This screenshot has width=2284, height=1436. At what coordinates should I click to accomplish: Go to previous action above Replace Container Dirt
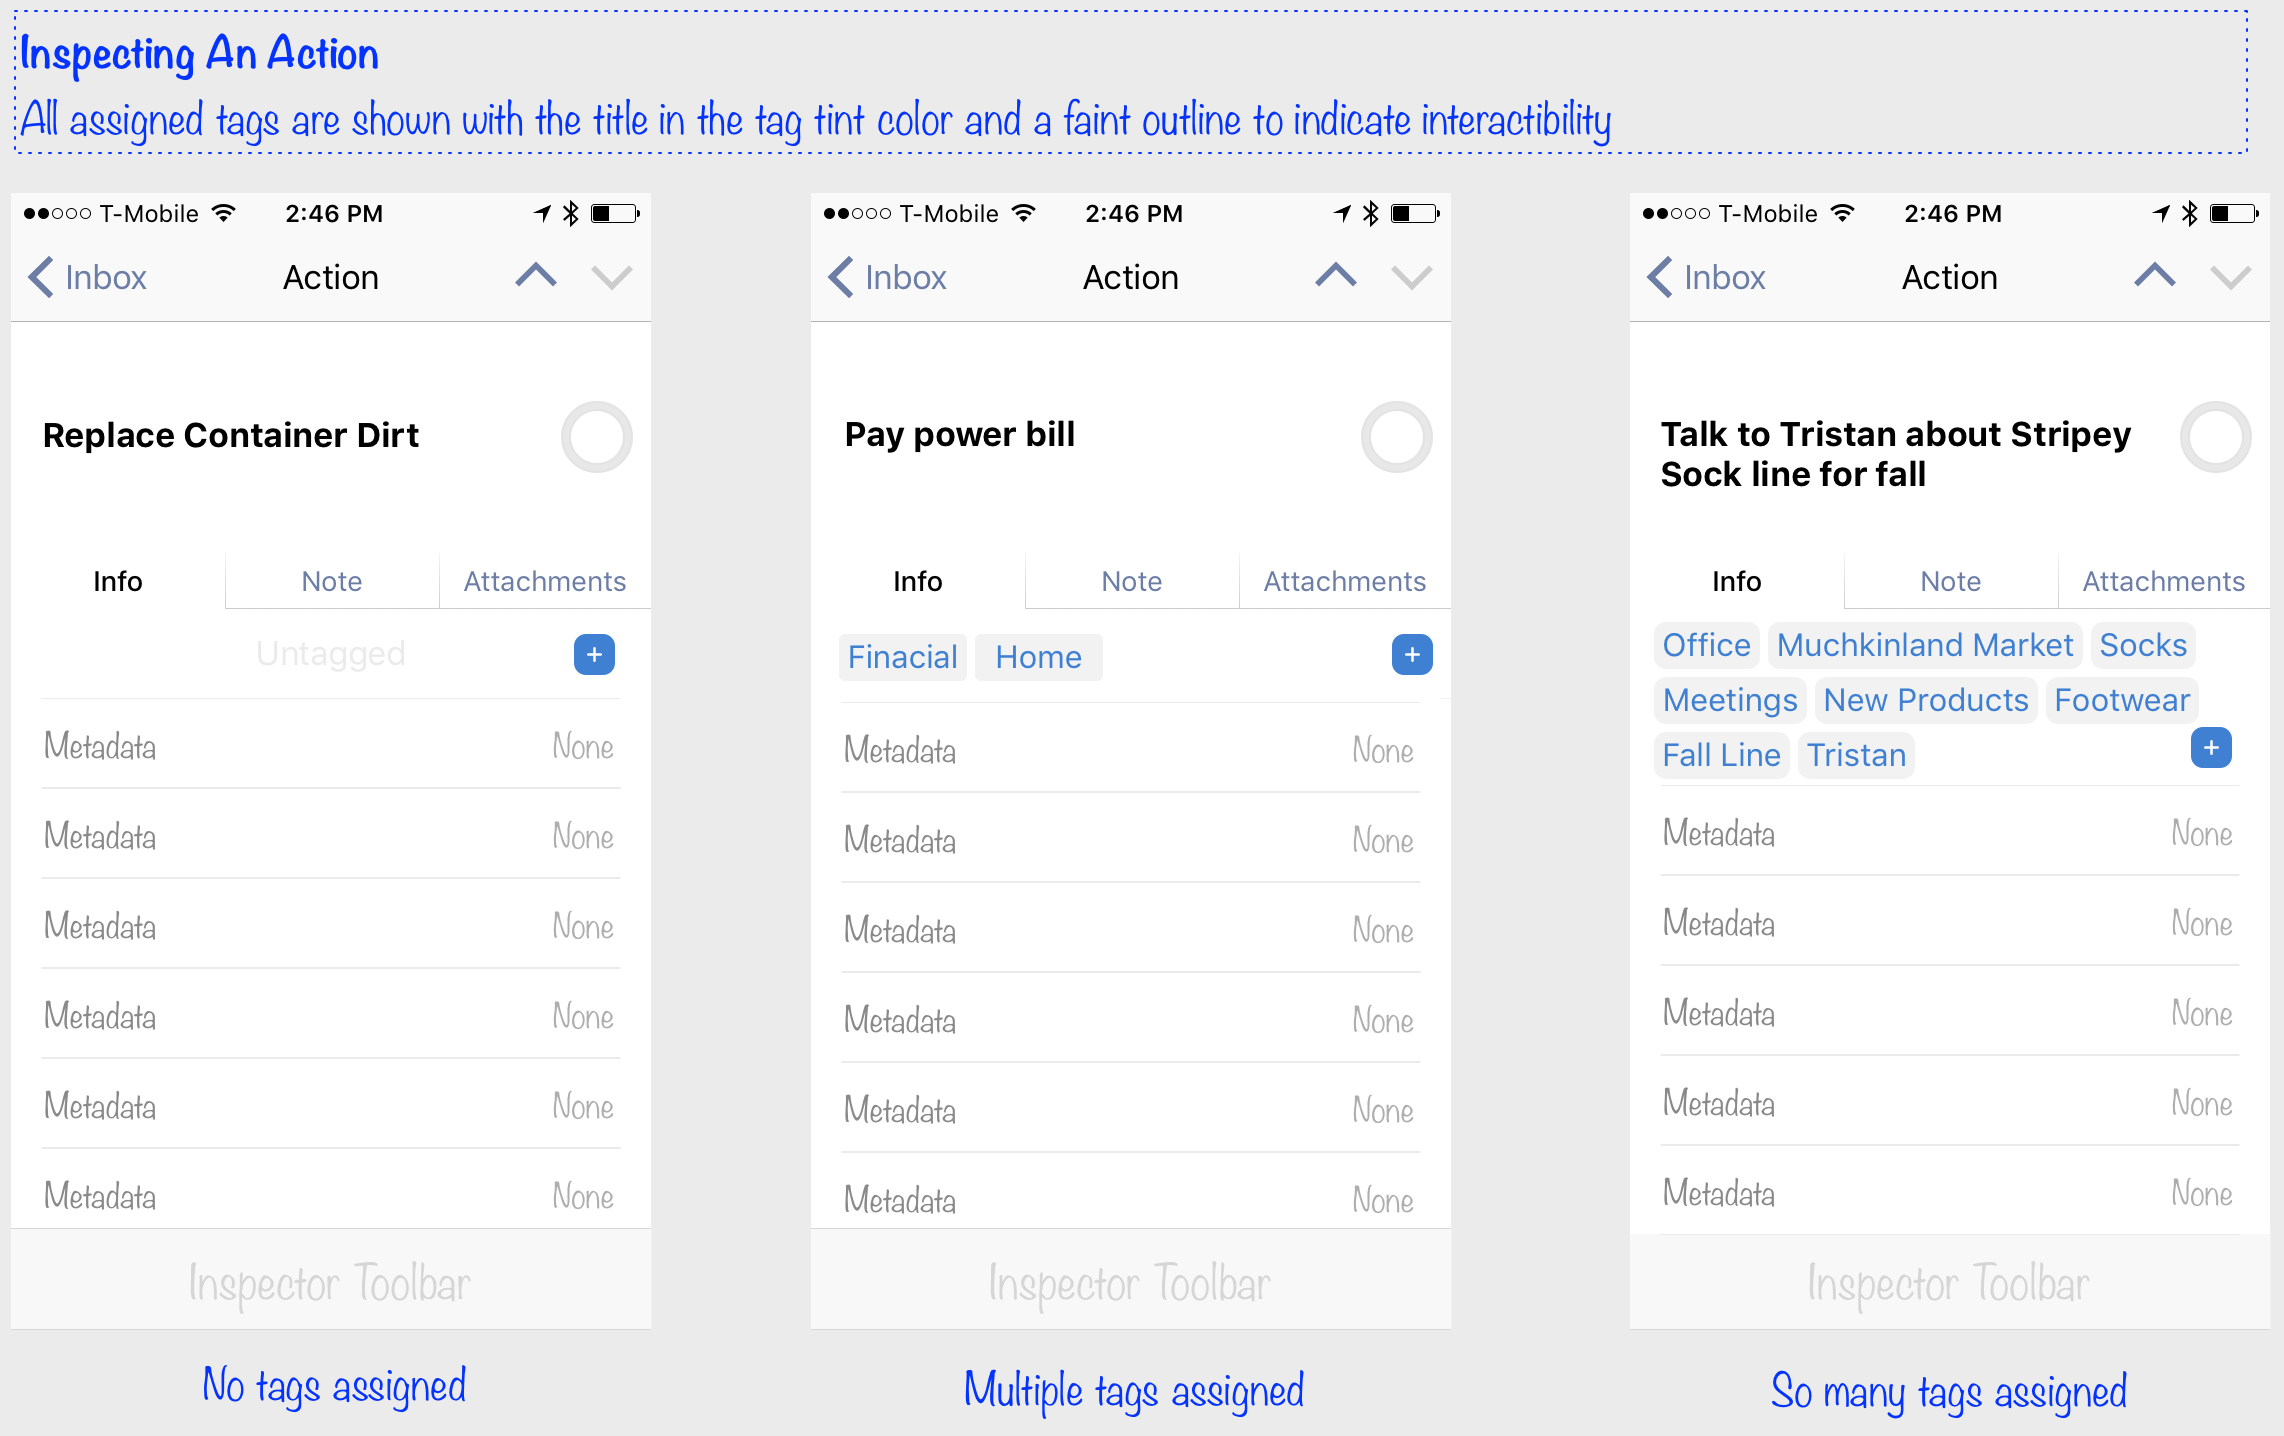[x=536, y=275]
